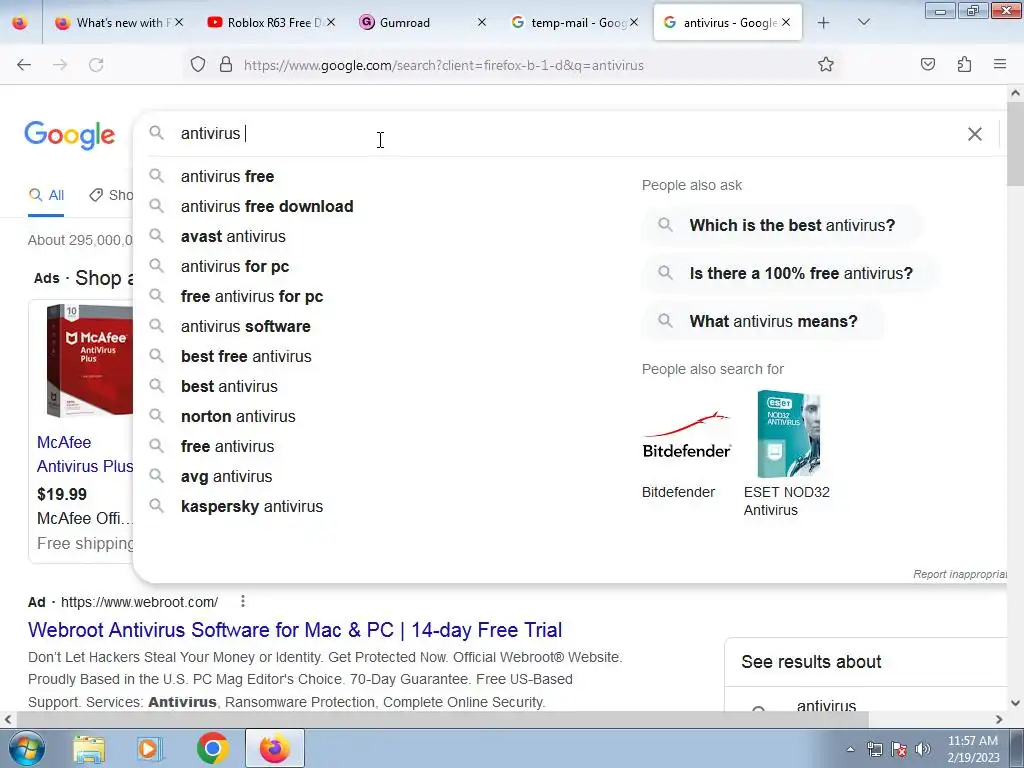Click the Windows Start orb
Image resolution: width=1024 pixels, height=768 pixels.
tap(27, 748)
